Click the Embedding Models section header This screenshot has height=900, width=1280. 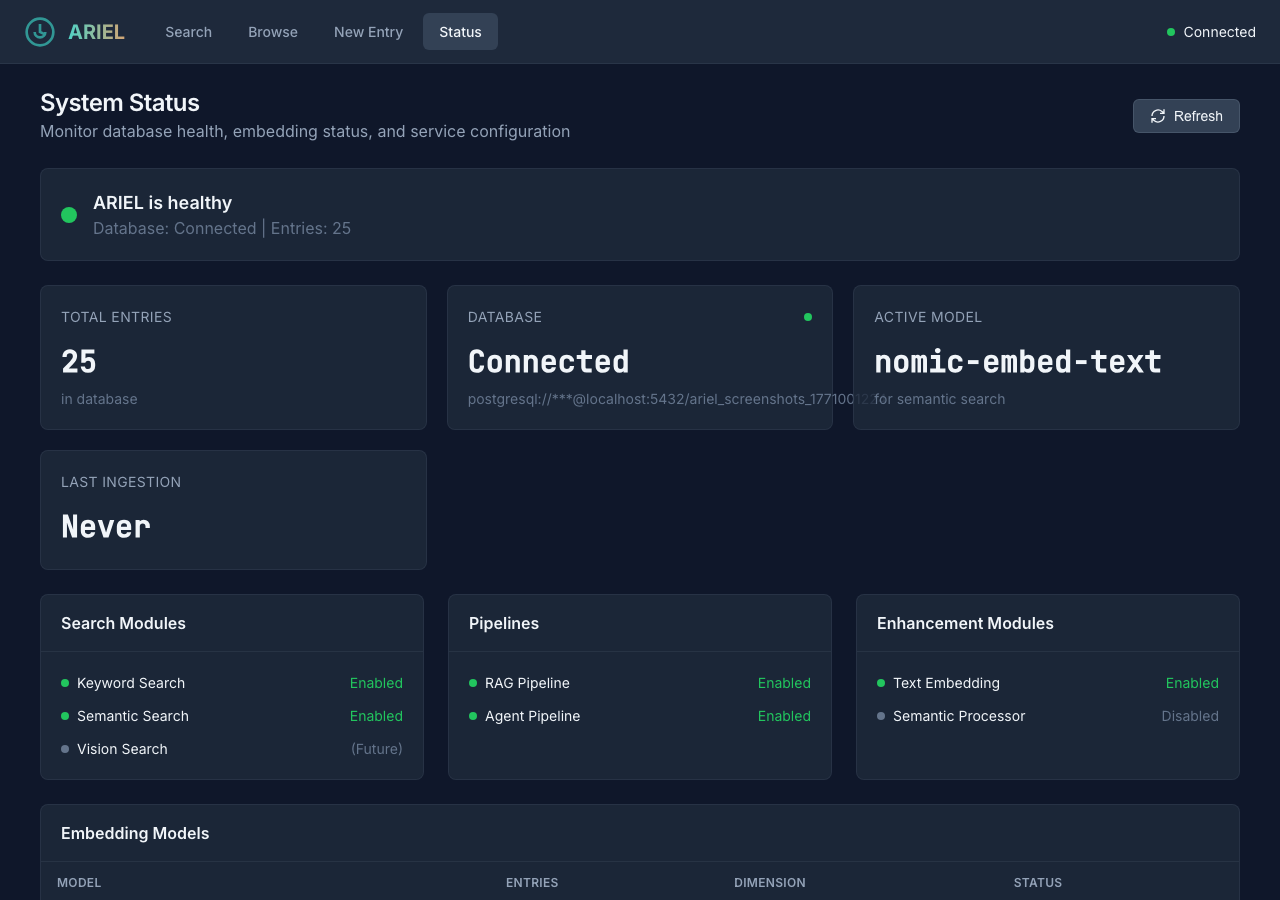click(x=135, y=833)
